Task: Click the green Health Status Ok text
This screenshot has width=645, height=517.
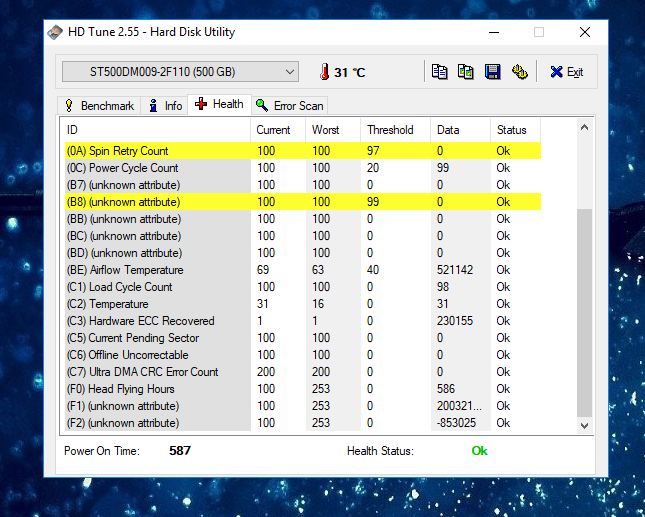Action: click(479, 451)
